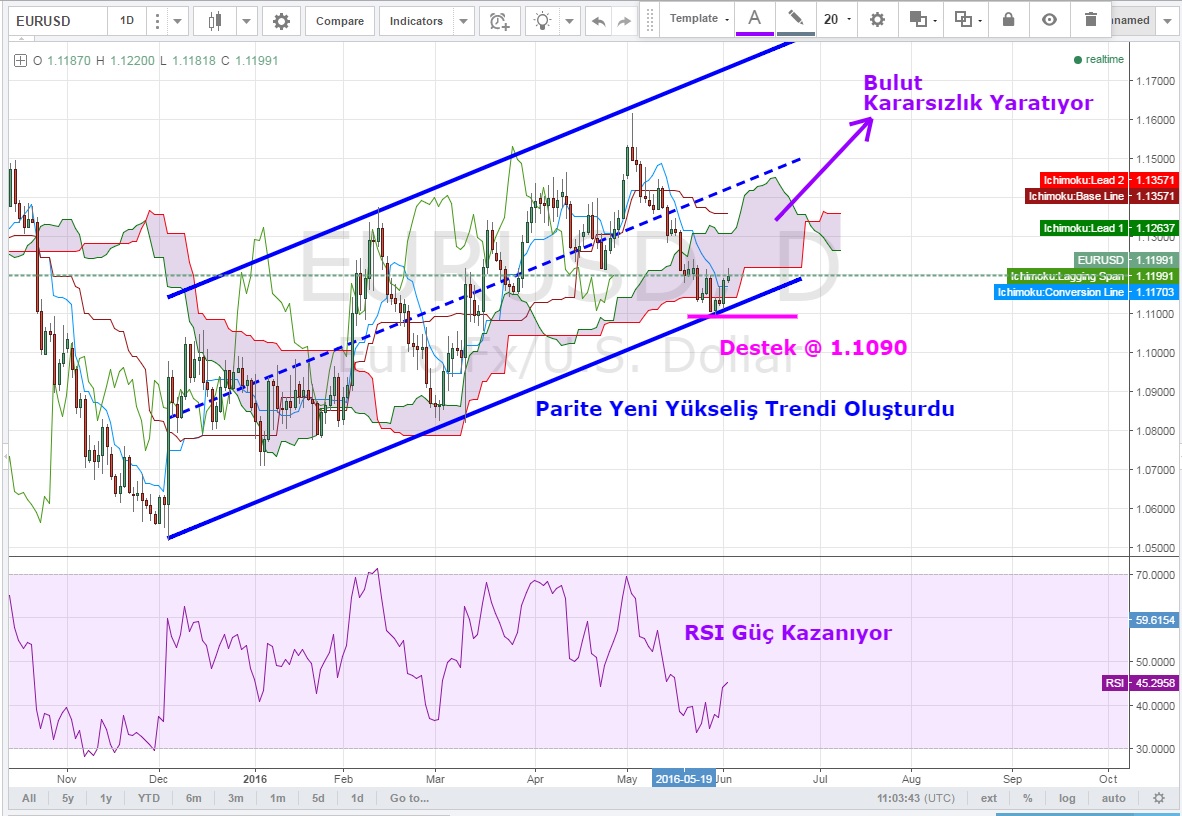The width and height of the screenshot is (1182, 816).
Task: Open drawing settings gear in floating toolbar
Action: coord(877,19)
